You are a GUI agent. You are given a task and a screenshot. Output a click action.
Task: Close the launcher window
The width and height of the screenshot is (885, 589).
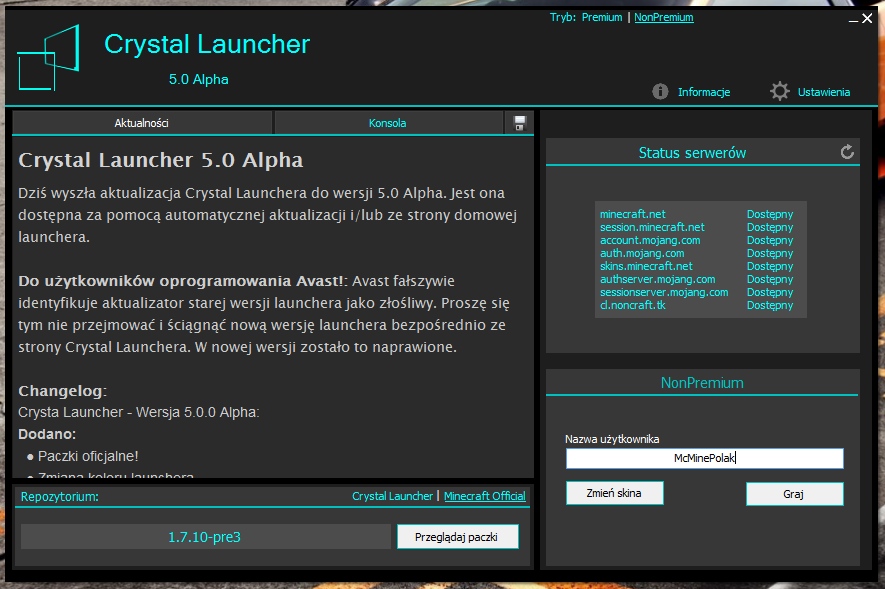(x=868, y=19)
